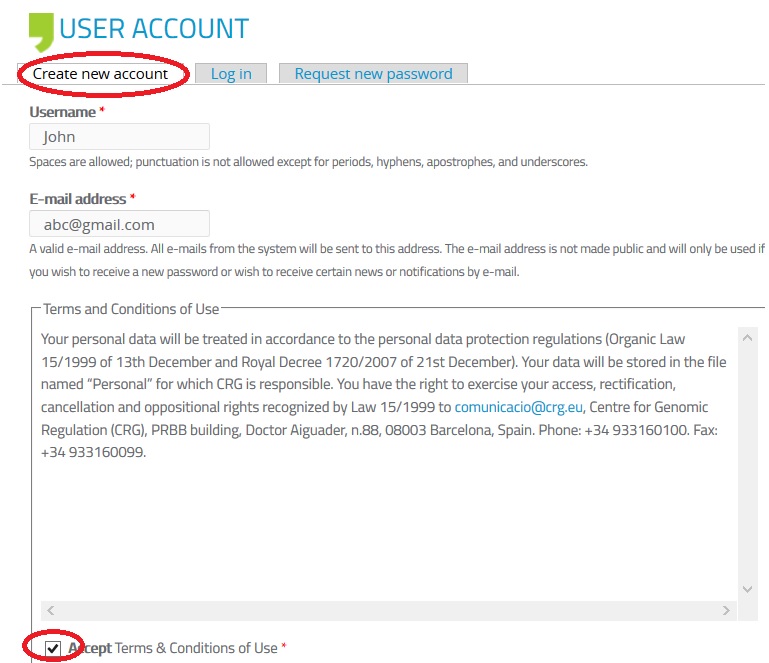The width and height of the screenshot is (769, 663).
Task: Click the Username field label
Action: click(62, 112)
